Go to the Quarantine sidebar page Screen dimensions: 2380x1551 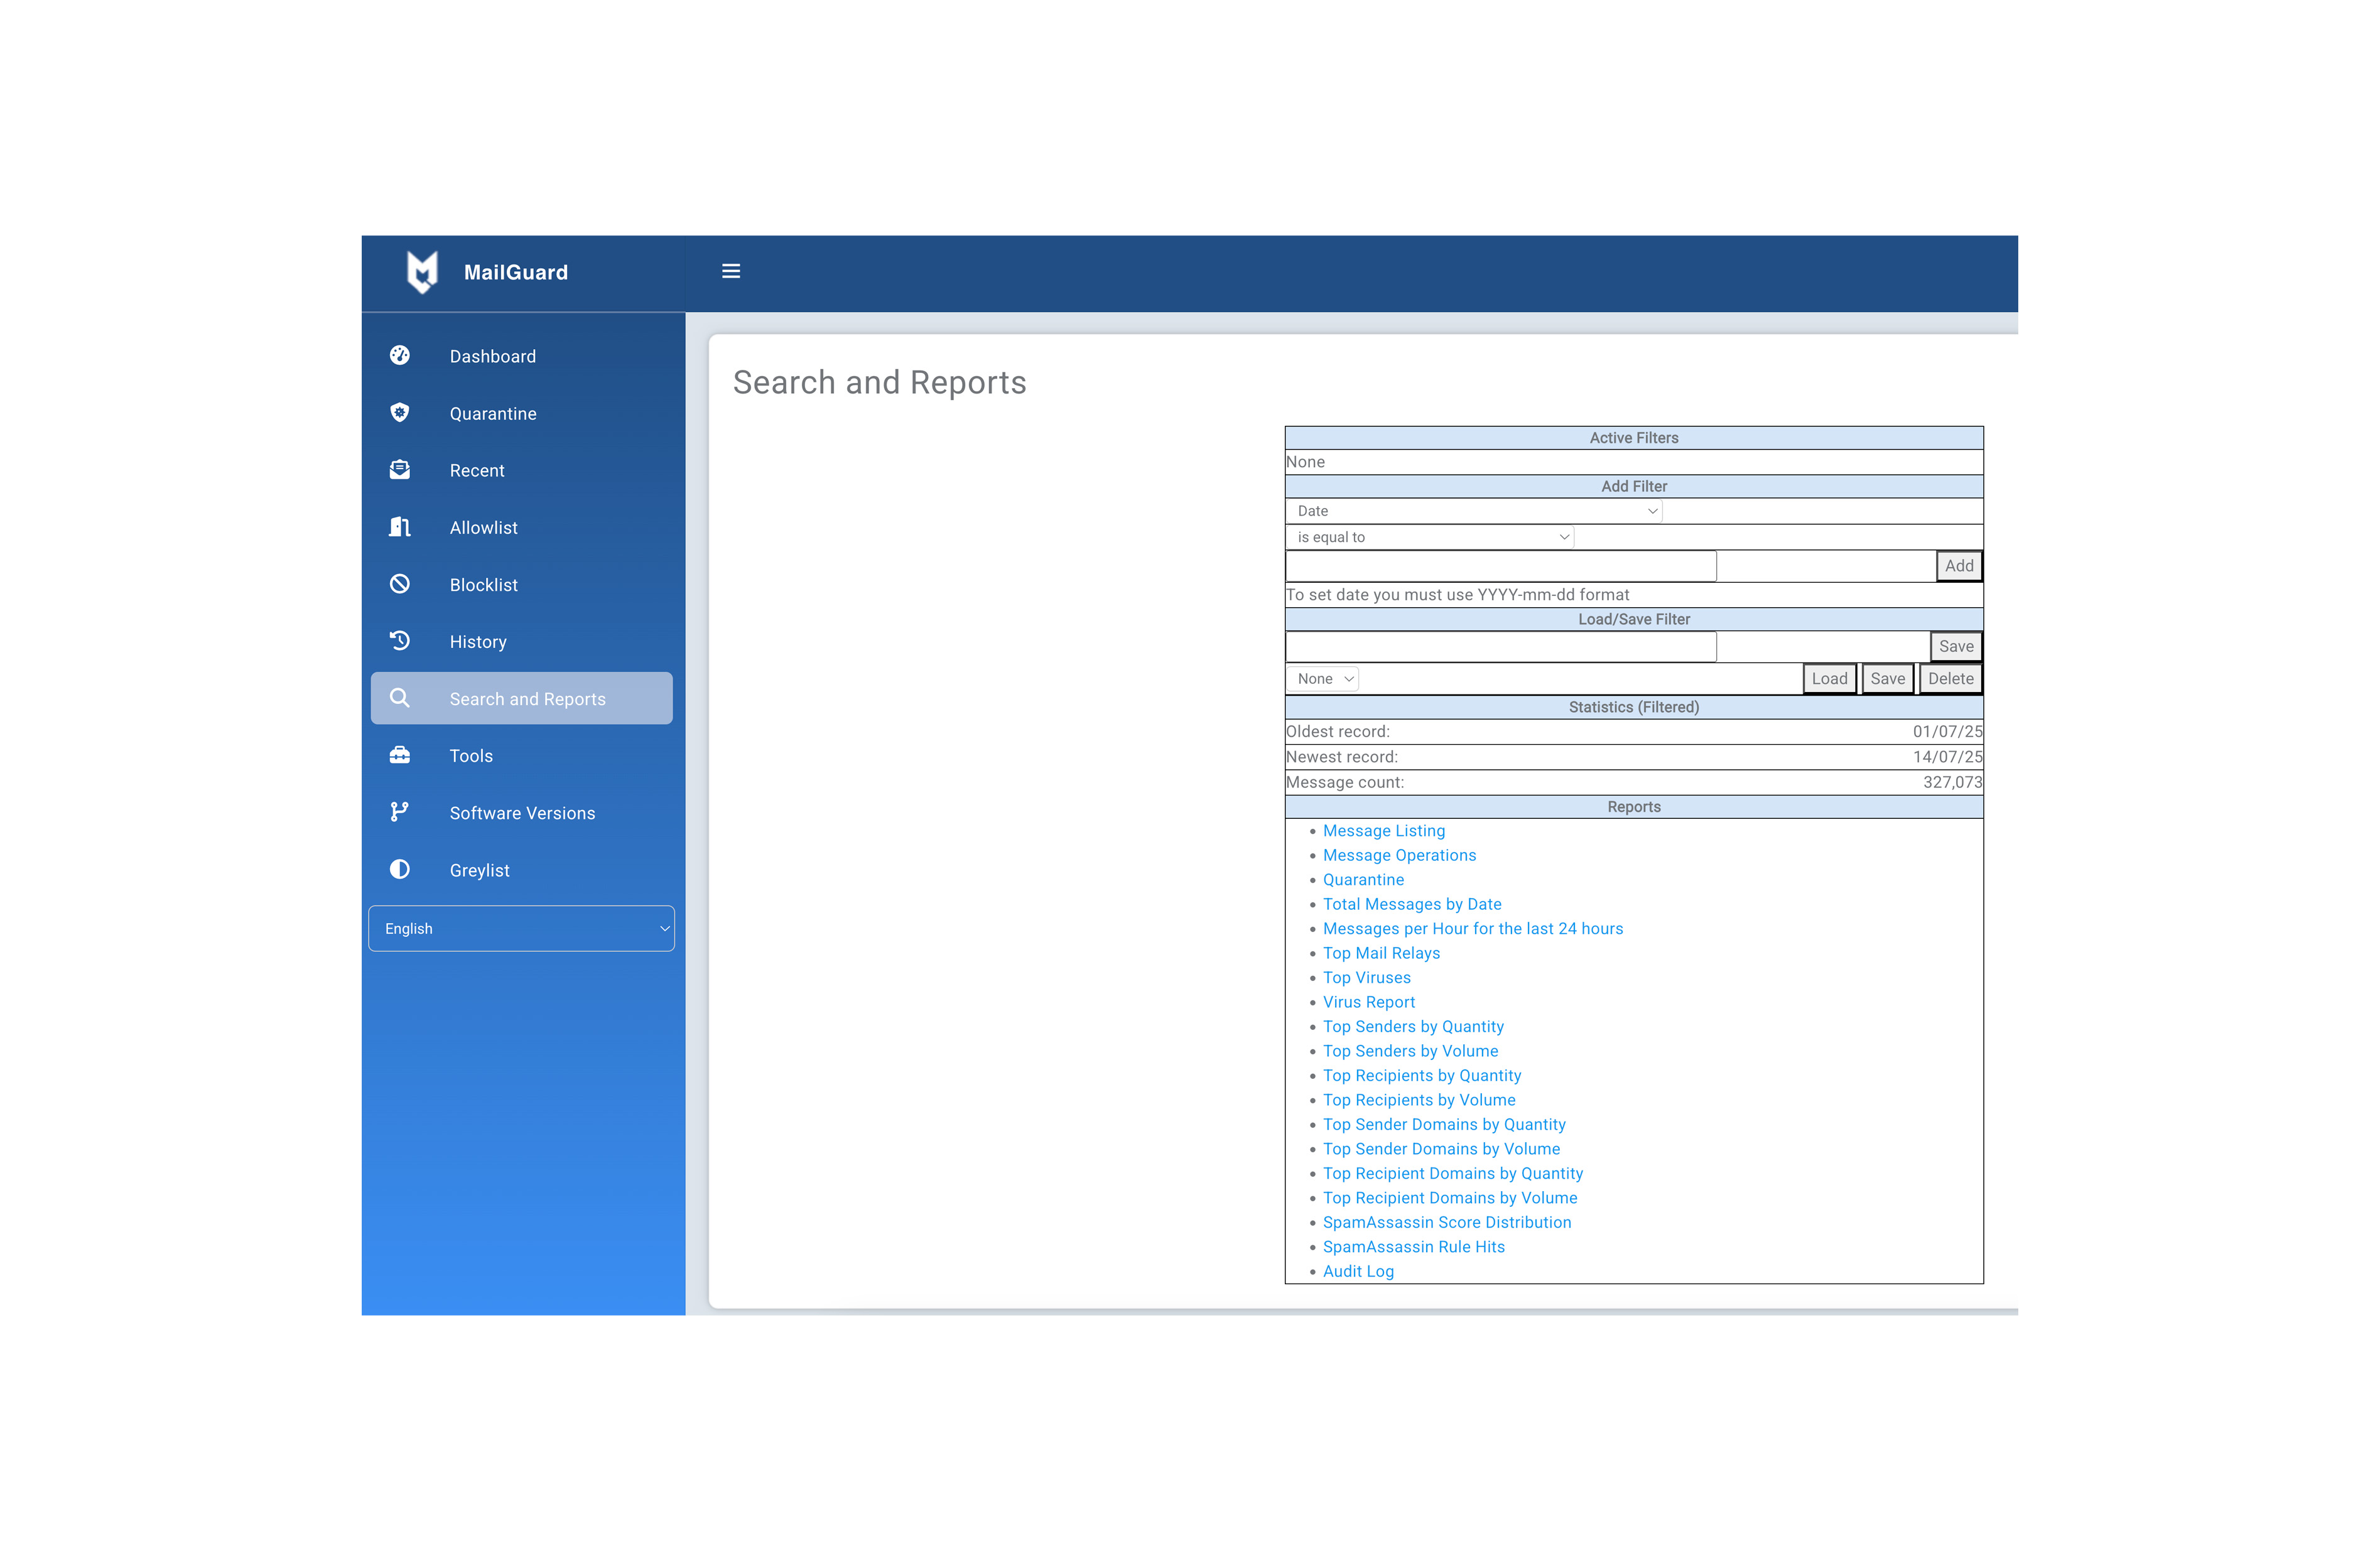(522, 413)
